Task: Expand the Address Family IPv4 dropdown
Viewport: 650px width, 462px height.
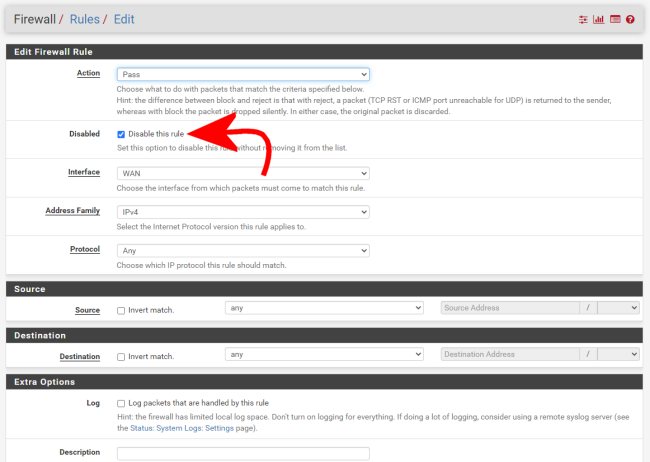Action: [x=243, y=212]
